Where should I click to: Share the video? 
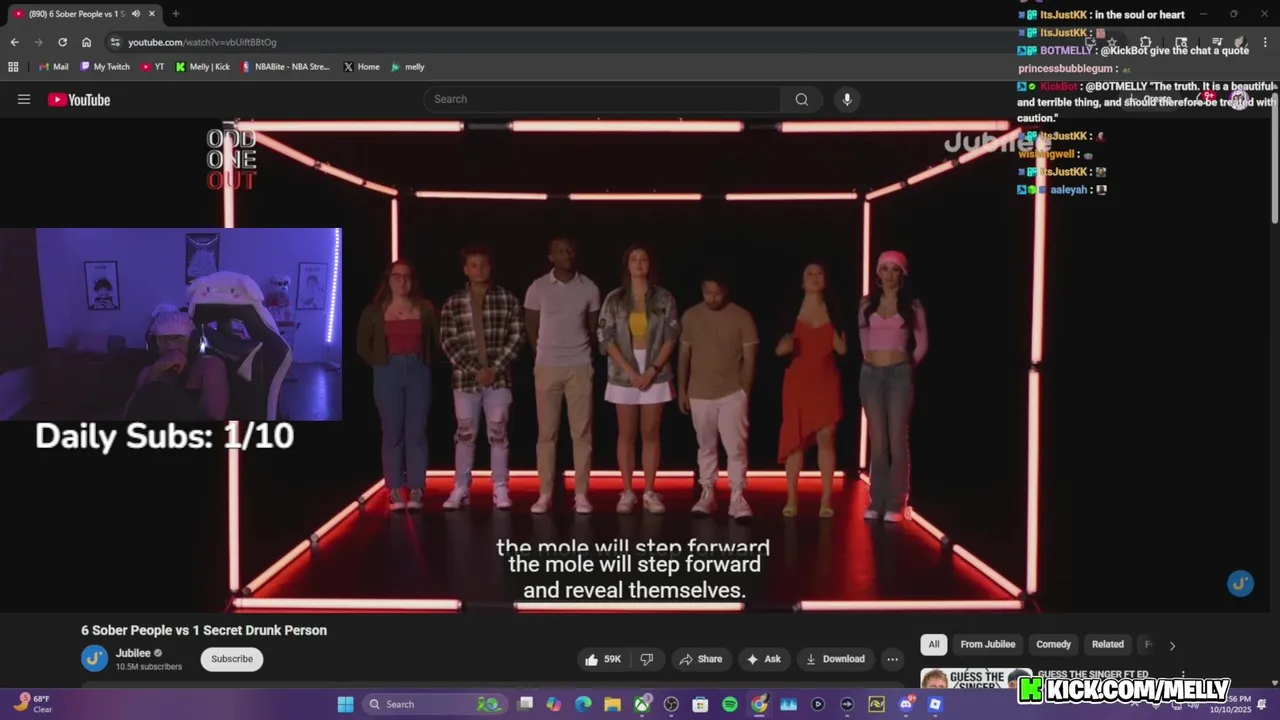(x=700, y=659)
